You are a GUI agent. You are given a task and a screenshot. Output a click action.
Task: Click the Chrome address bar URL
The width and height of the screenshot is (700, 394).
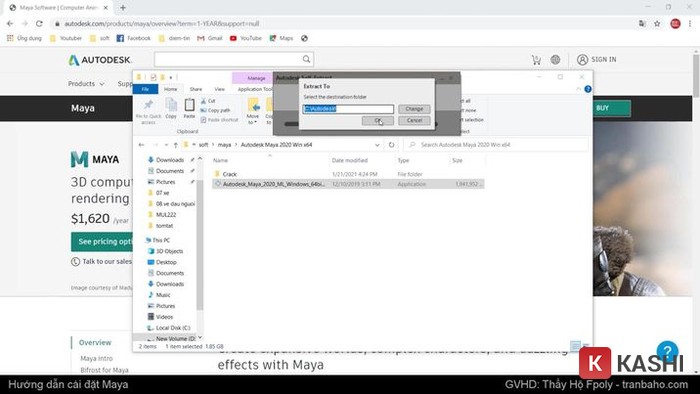tap(162, 24)
